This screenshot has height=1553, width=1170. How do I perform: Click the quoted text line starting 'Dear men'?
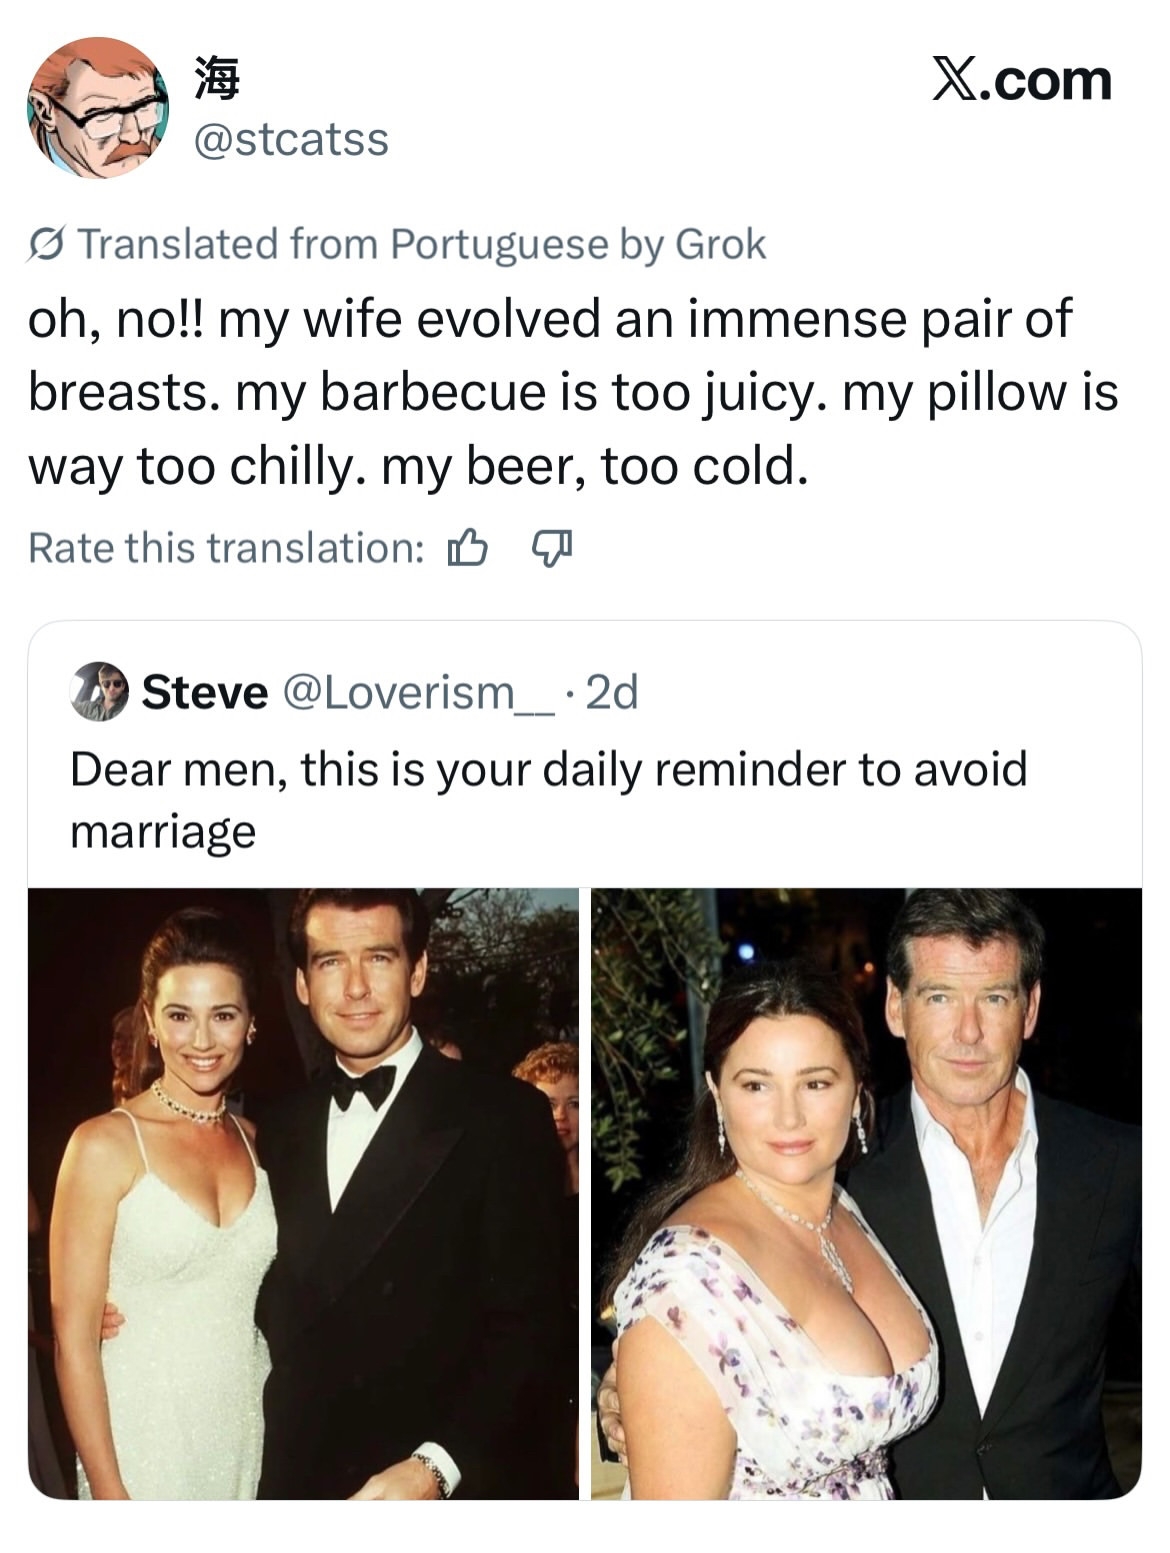[x=548, y=769]
